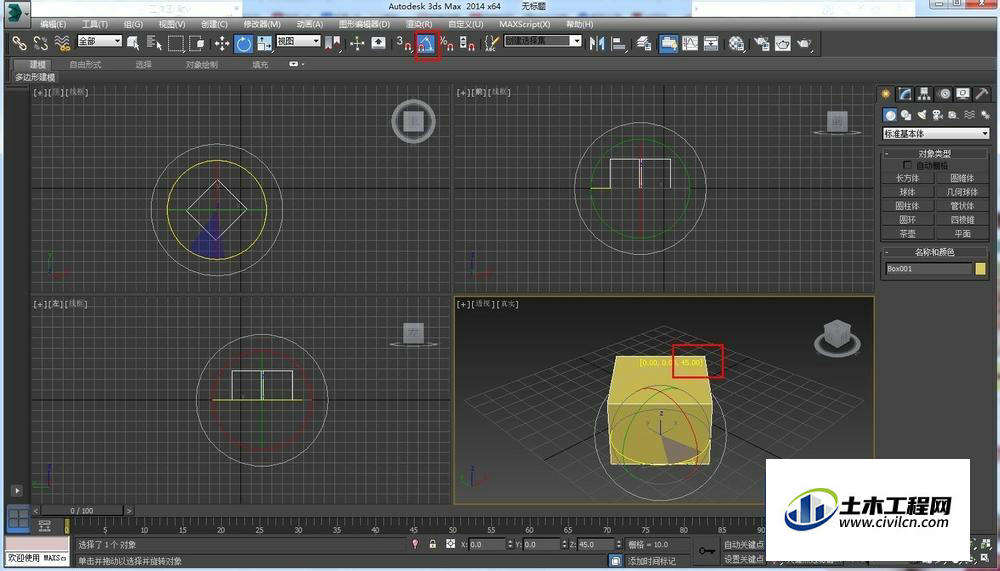Toggle the Angle Snap button
This screenshot has height=571, width=1000.
coord(426,43)
